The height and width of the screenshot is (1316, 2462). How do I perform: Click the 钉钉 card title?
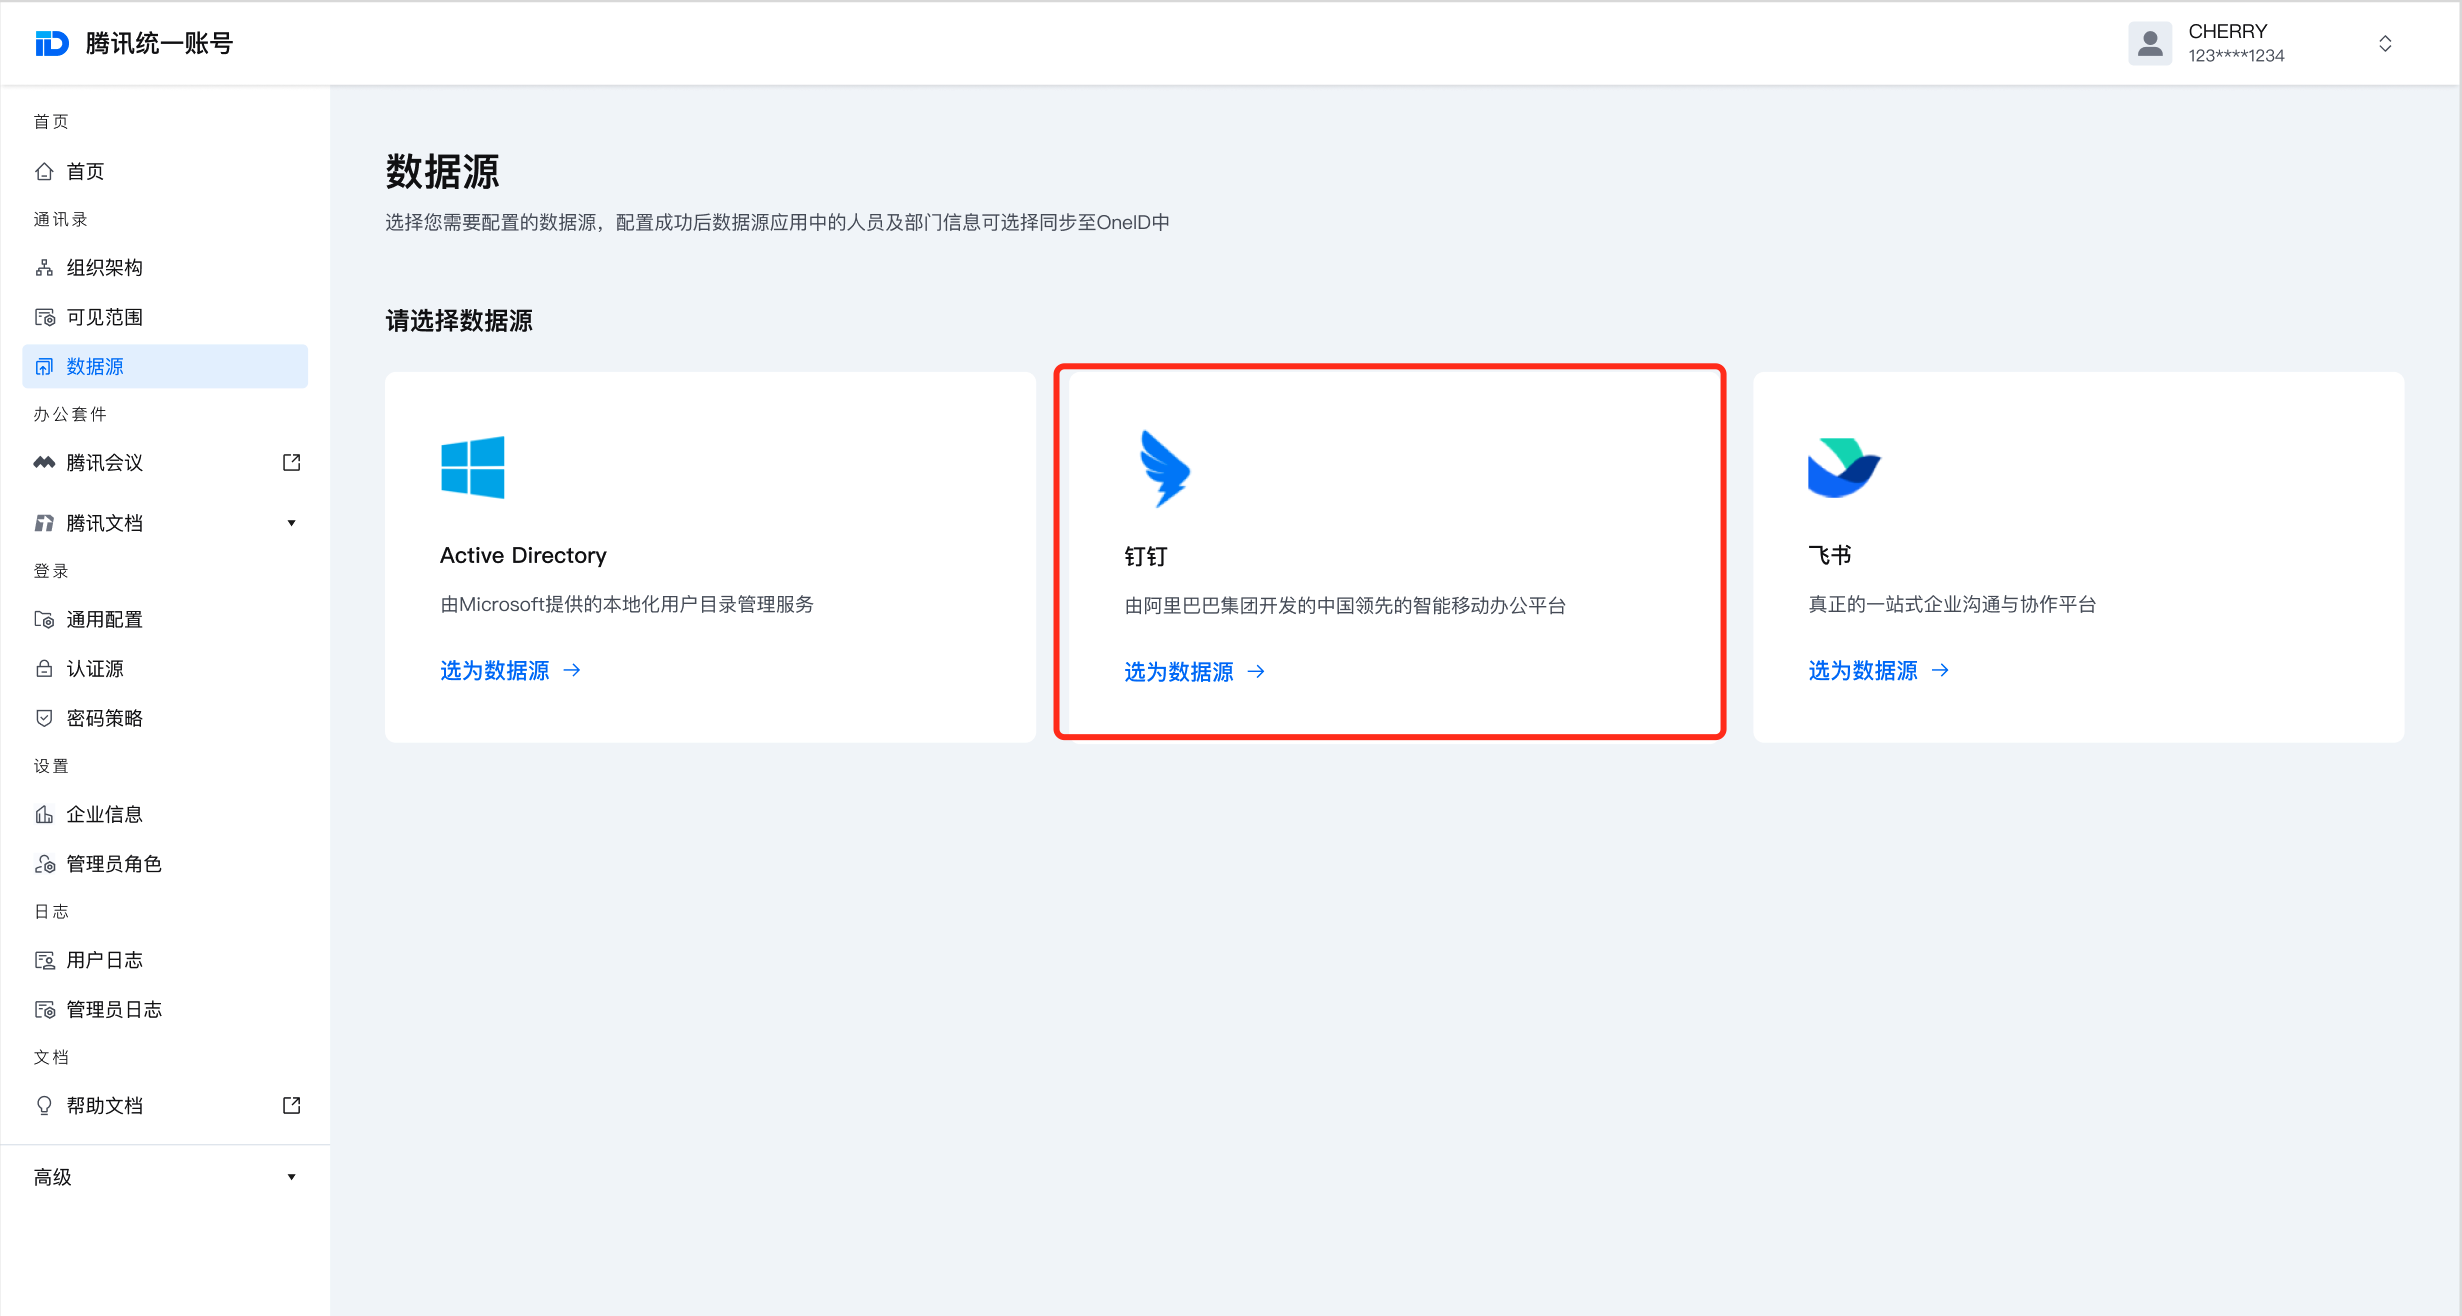1146,556
